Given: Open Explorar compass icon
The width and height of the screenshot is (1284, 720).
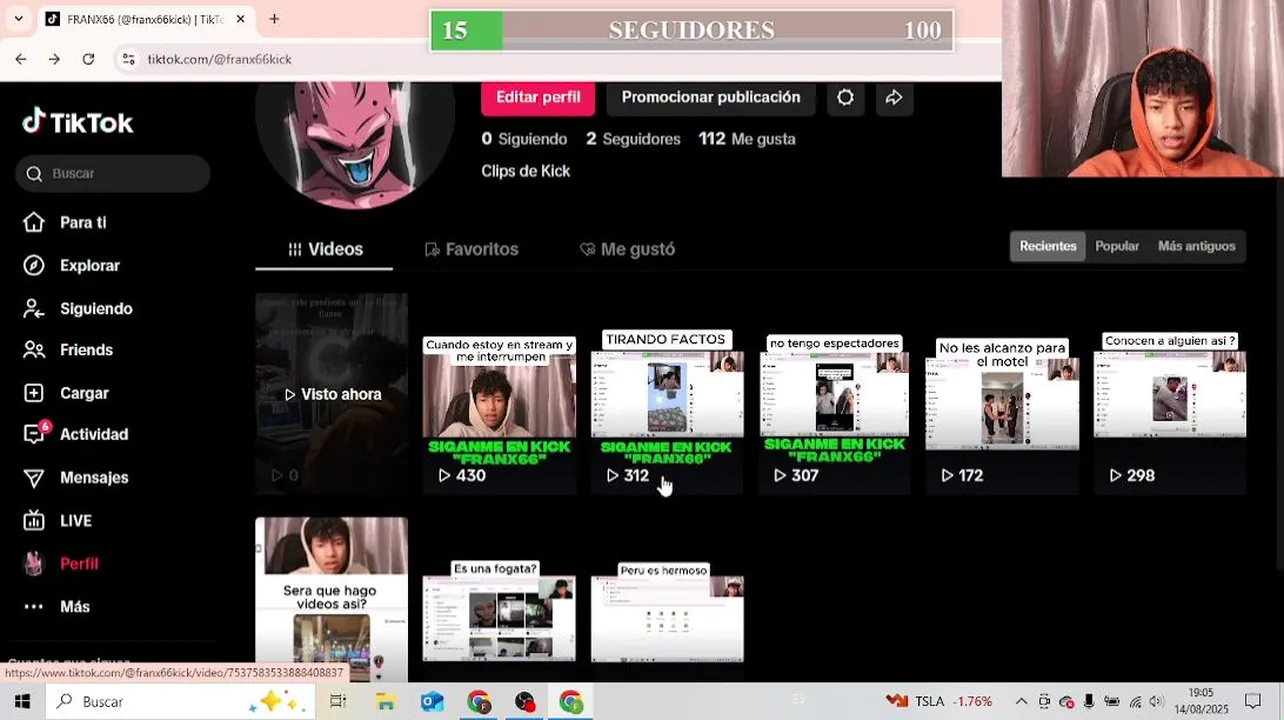Looking at the screenshot, I should 34,265.
